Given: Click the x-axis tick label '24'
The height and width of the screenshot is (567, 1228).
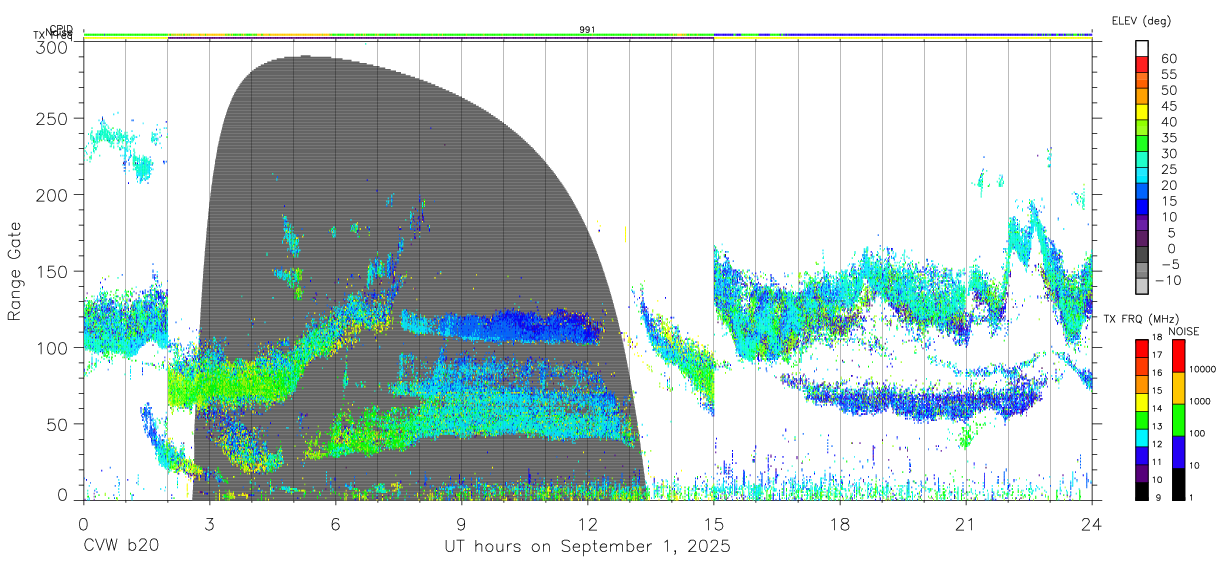Looking at the screenshot, I should click(x=1091, y=524).
